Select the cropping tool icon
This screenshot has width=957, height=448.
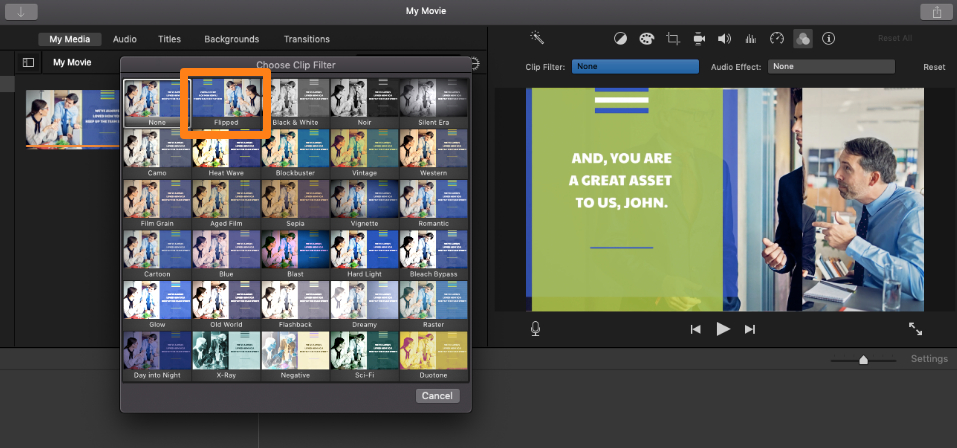(673, 39)
